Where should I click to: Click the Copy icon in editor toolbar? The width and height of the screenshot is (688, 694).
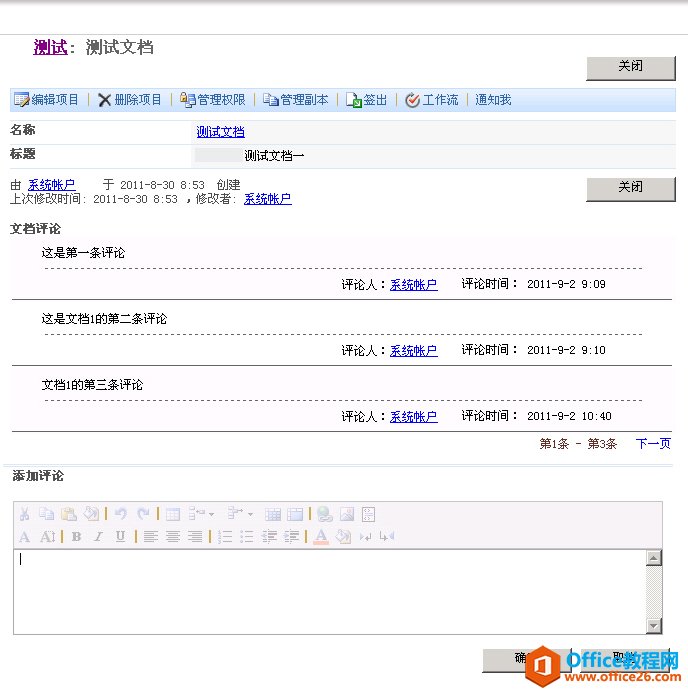pos(46,514)
